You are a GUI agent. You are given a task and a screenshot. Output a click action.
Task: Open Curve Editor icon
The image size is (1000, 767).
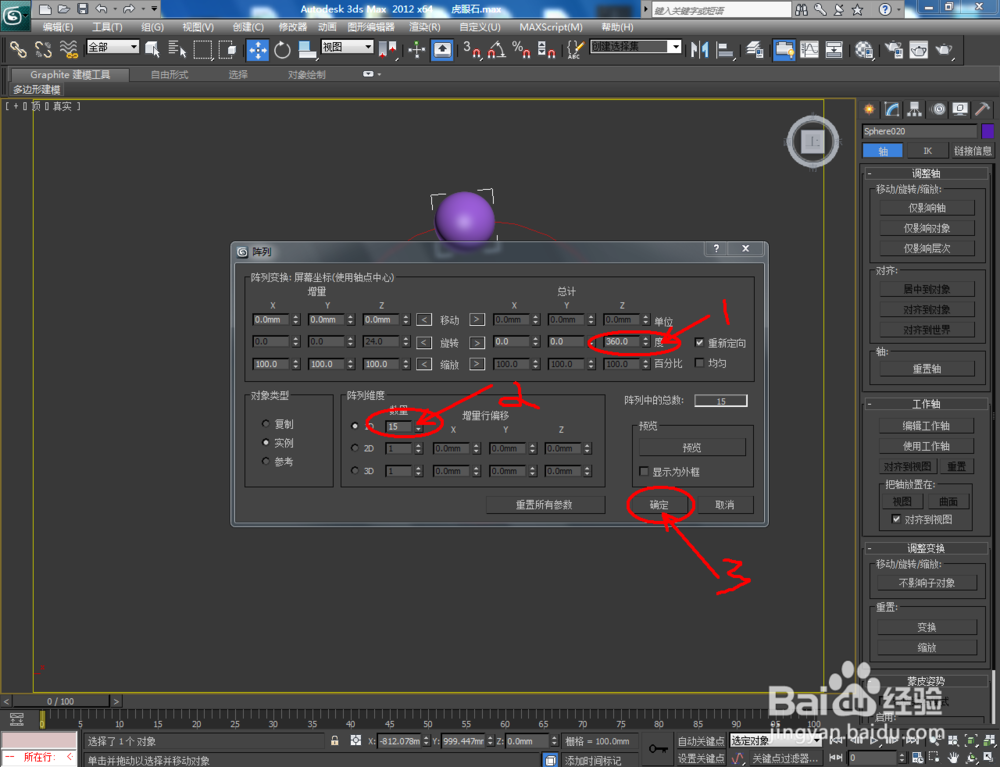pyautogui.click(x=809, y=49)
